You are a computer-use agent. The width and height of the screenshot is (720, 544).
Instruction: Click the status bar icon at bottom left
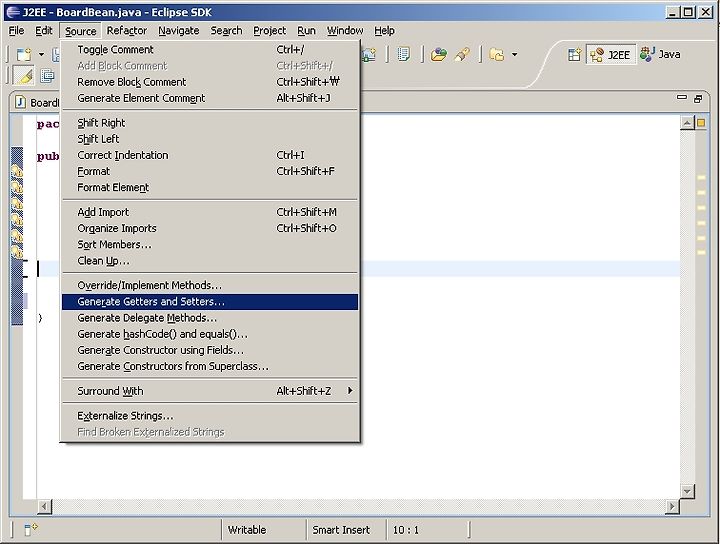coord(31,529)
